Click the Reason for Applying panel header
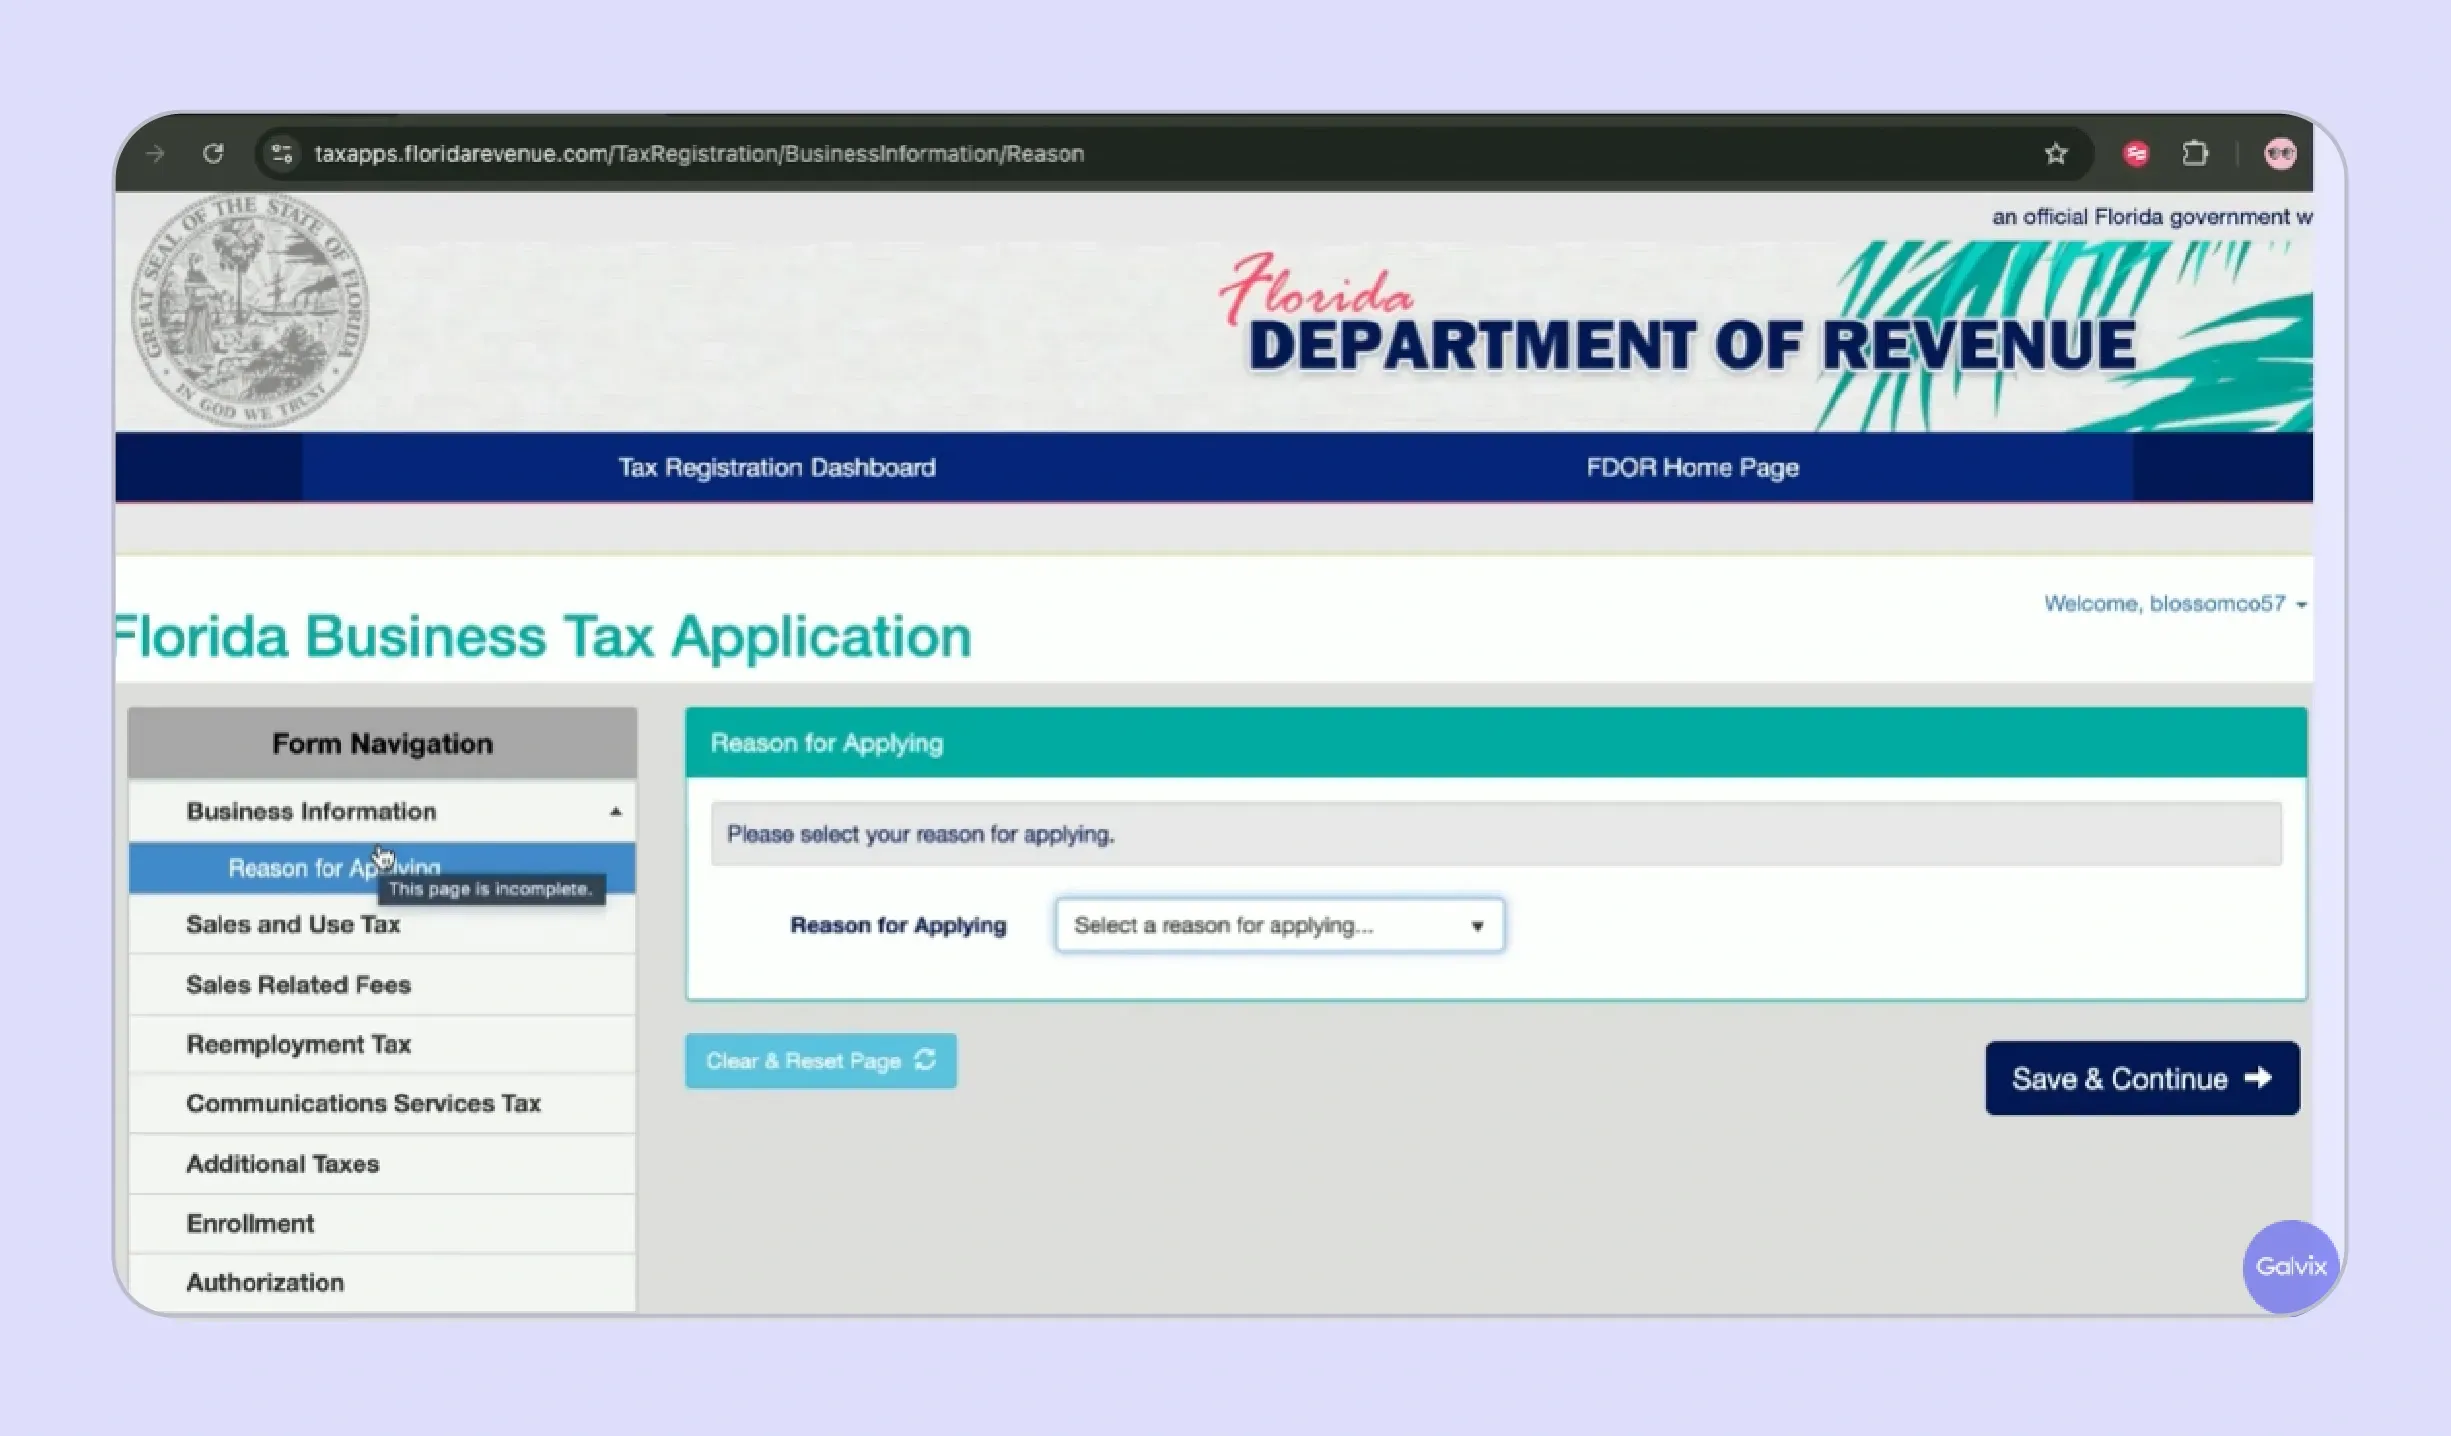This screenshot has width=2451, height=1436. [x=1496, y=743]
